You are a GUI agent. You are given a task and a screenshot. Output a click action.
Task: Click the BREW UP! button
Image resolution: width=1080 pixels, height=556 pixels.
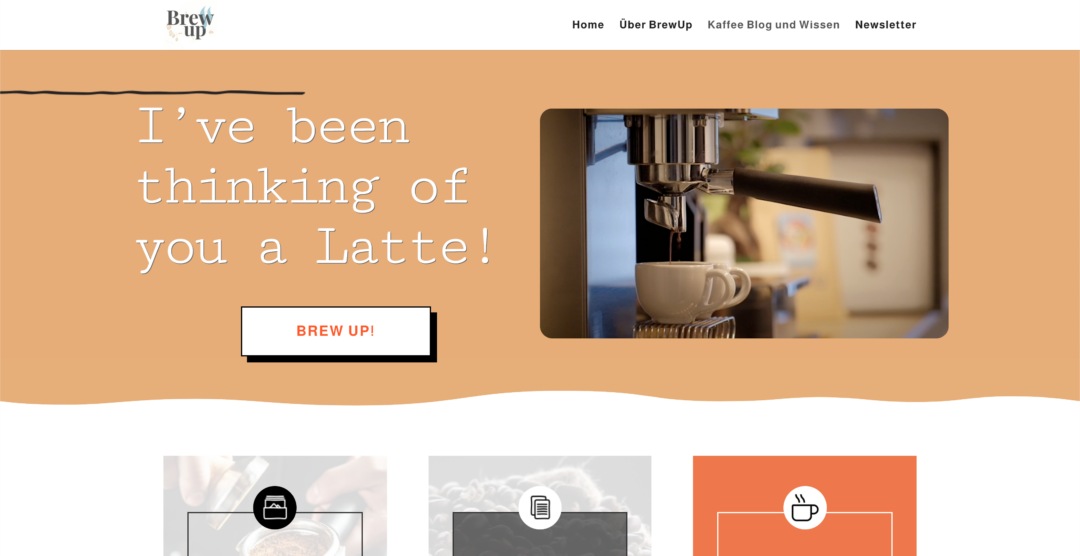[335, 331]
